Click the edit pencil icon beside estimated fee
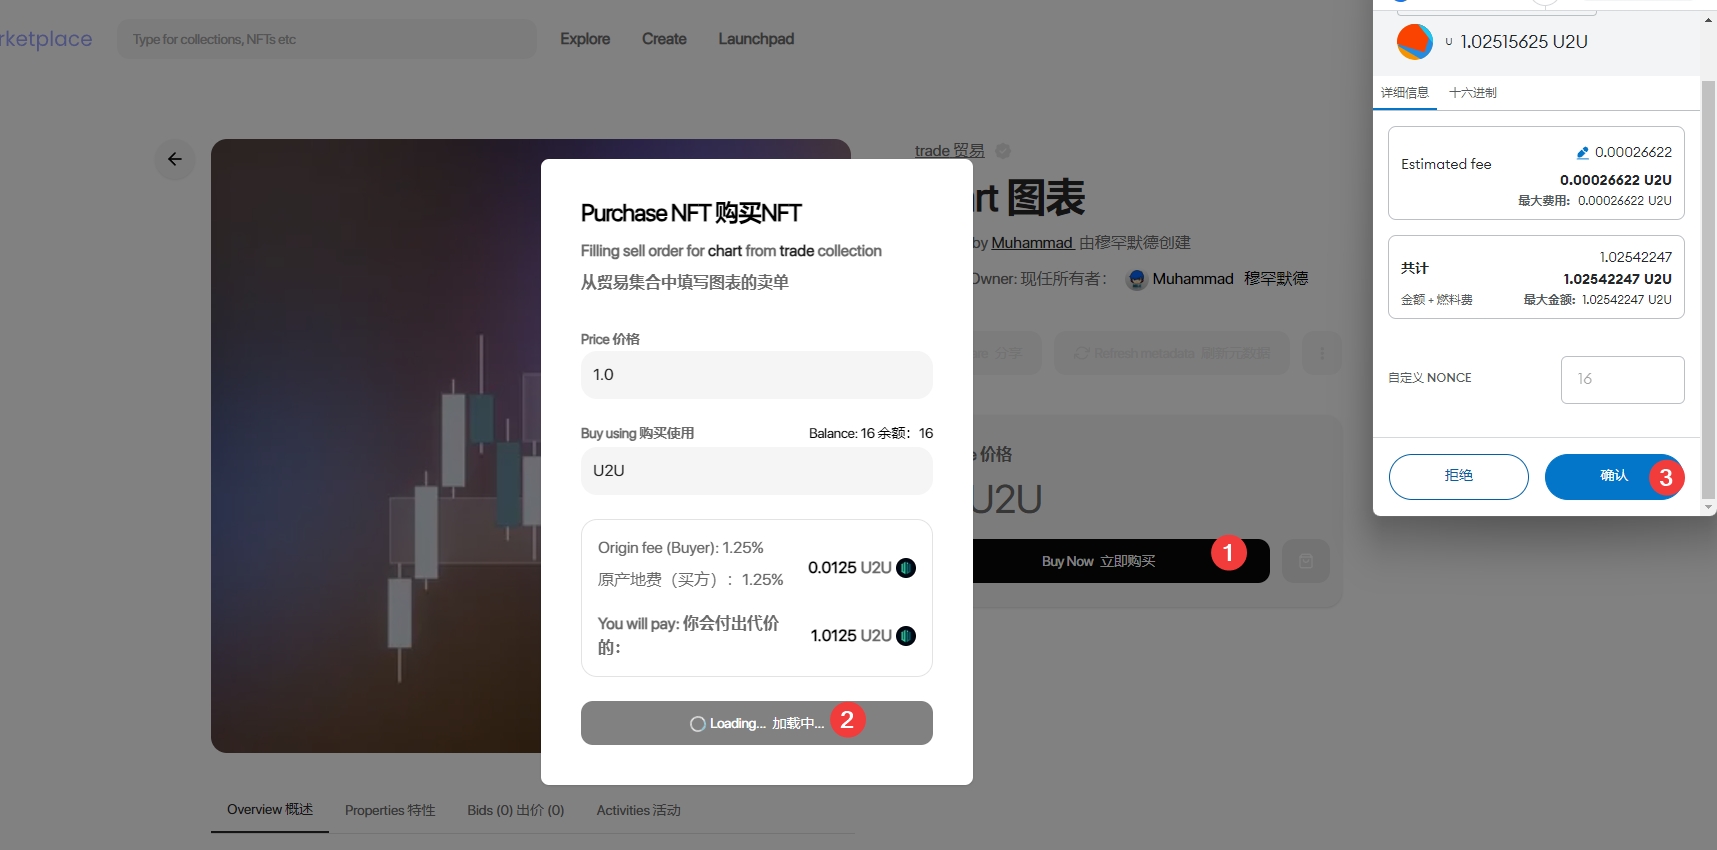The image size is (1717, 850). click(1582, 153)
